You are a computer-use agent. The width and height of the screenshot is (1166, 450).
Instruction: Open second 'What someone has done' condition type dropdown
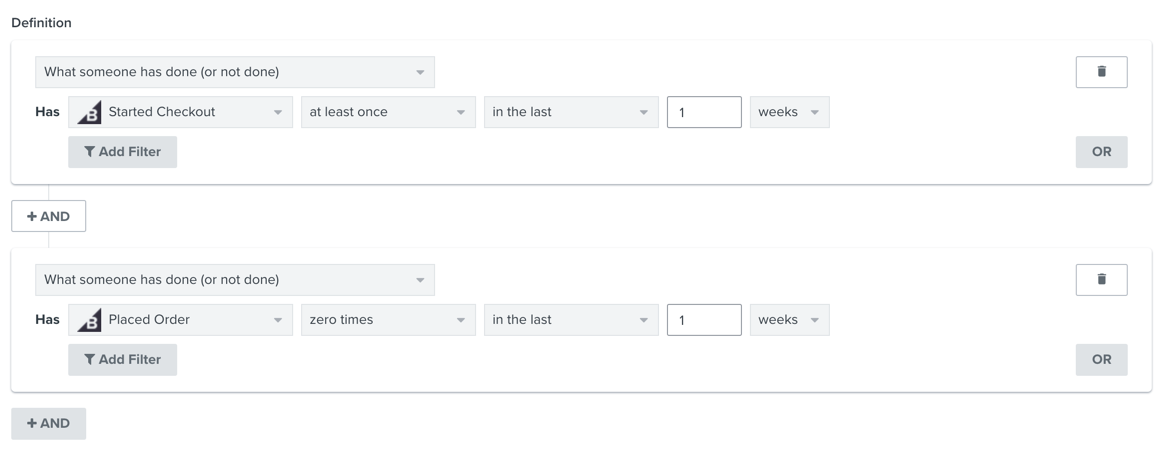point(234,280)
